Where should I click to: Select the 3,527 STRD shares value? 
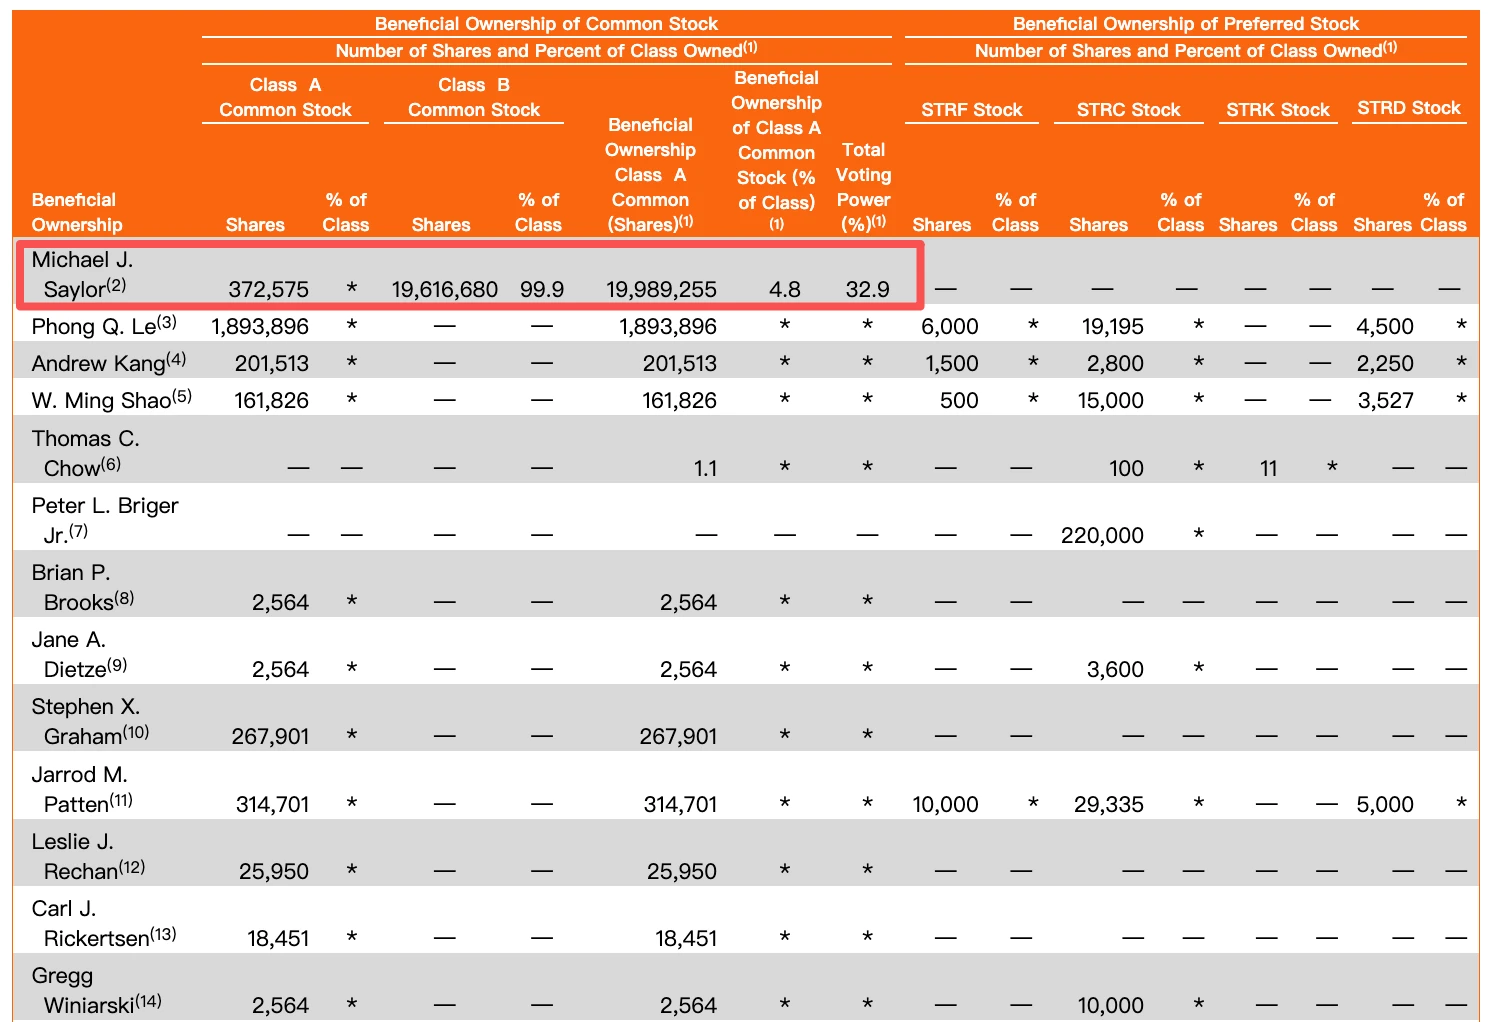pyautogui.click(x=1385, y=400)
